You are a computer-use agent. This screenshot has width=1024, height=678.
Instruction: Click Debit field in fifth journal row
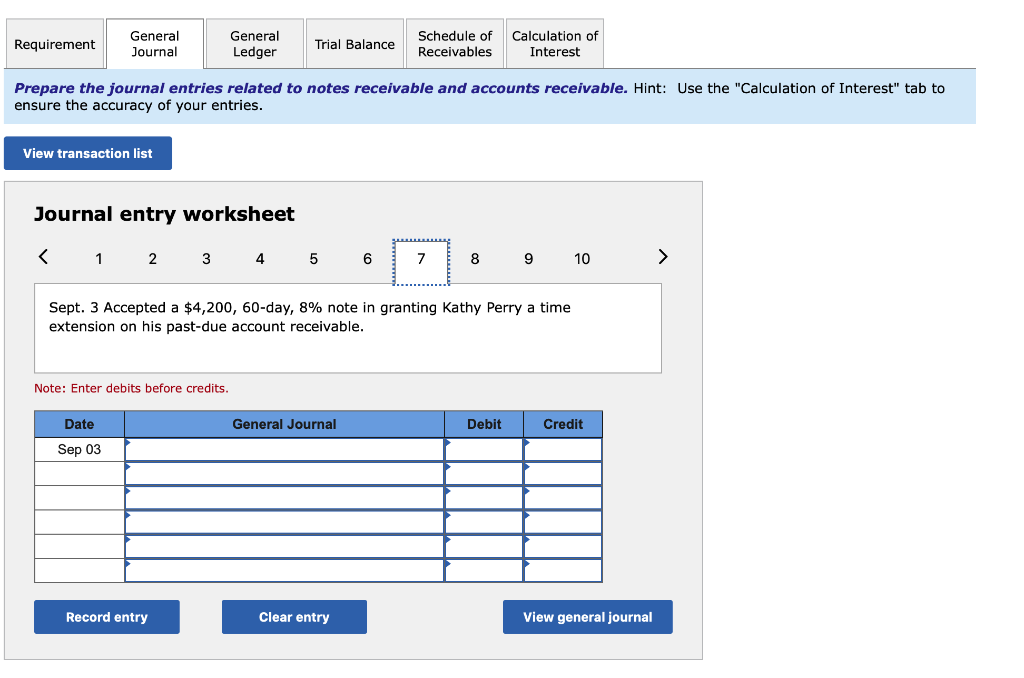[484, 546]
